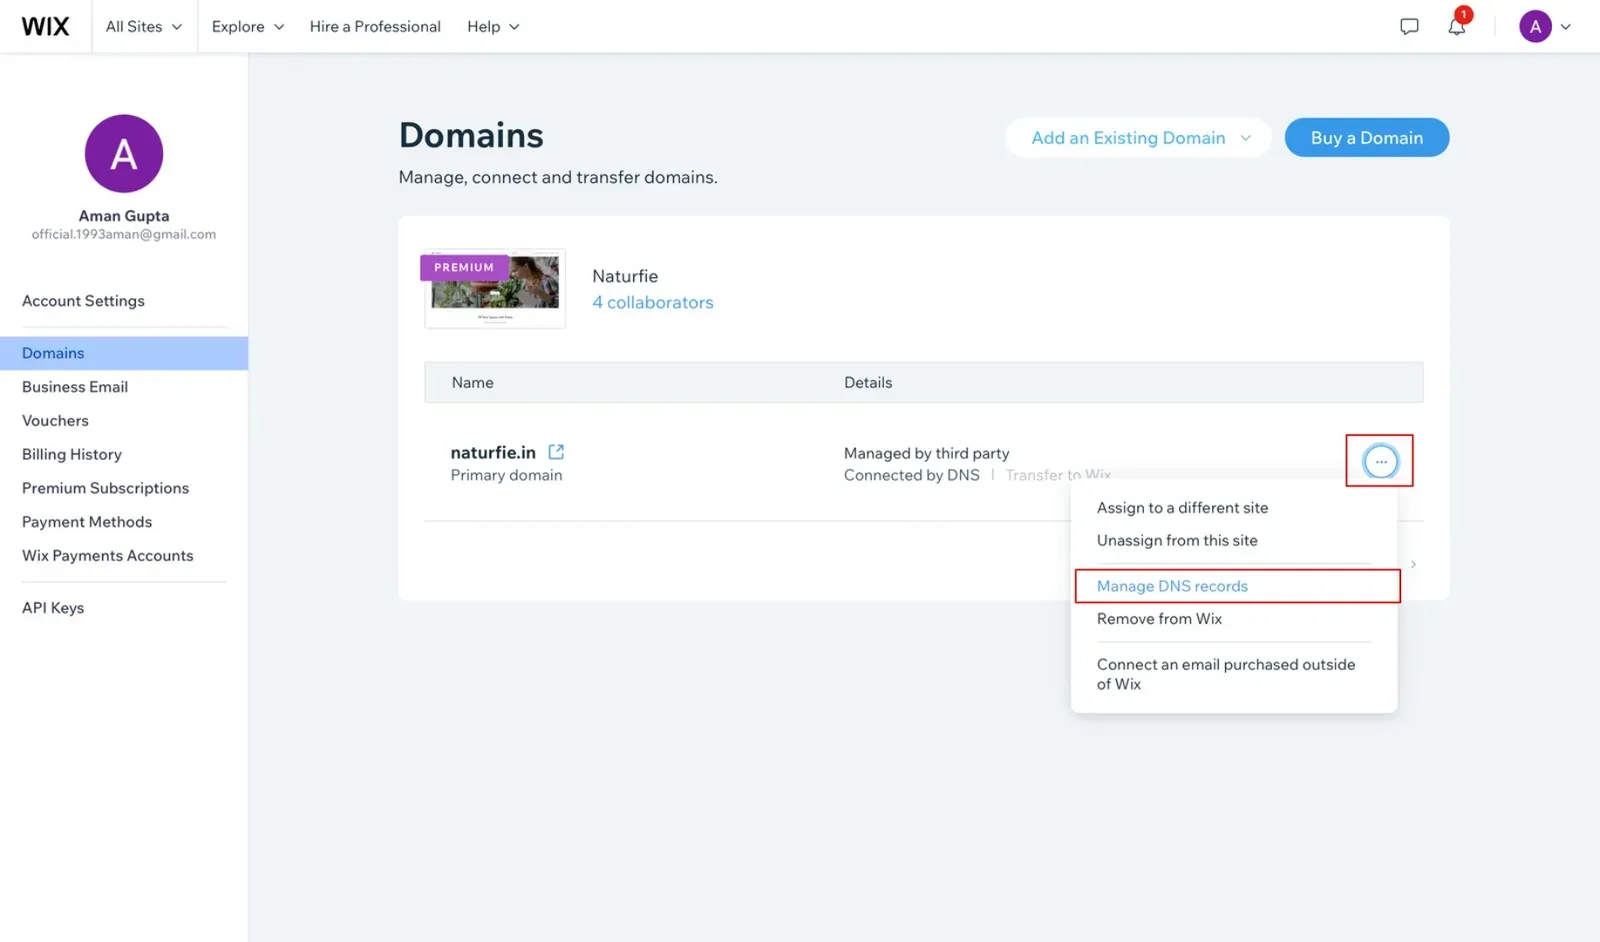Click the Details column header
This screenshot has height=942, width=1600.
pyautogui.click(x=868, y=382)
